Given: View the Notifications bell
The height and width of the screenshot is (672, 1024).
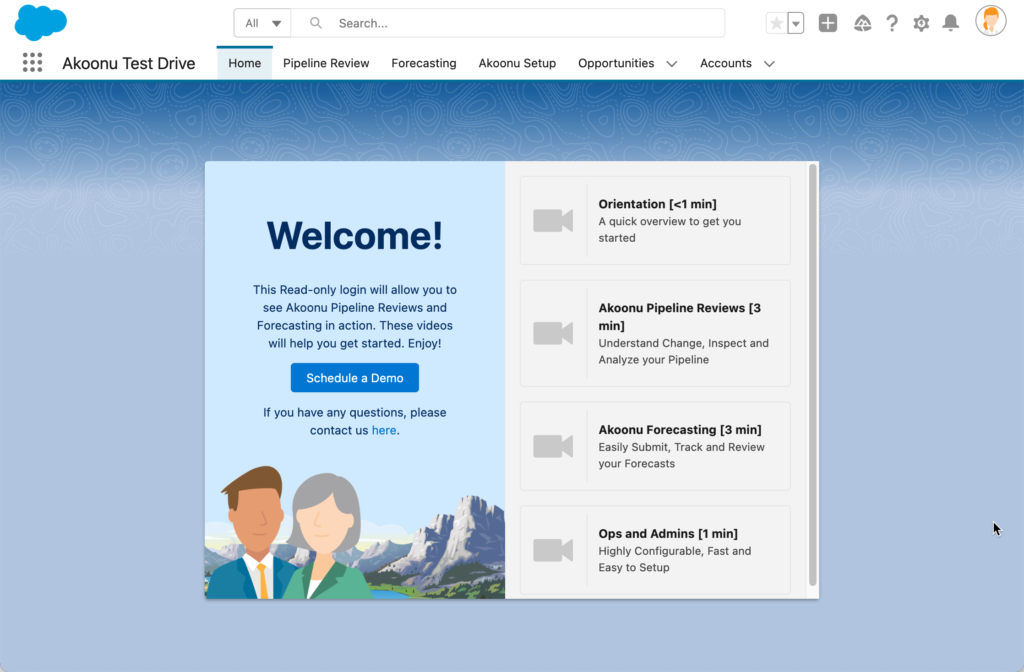Looking at the screenshot, I should [x=951, y=23].
